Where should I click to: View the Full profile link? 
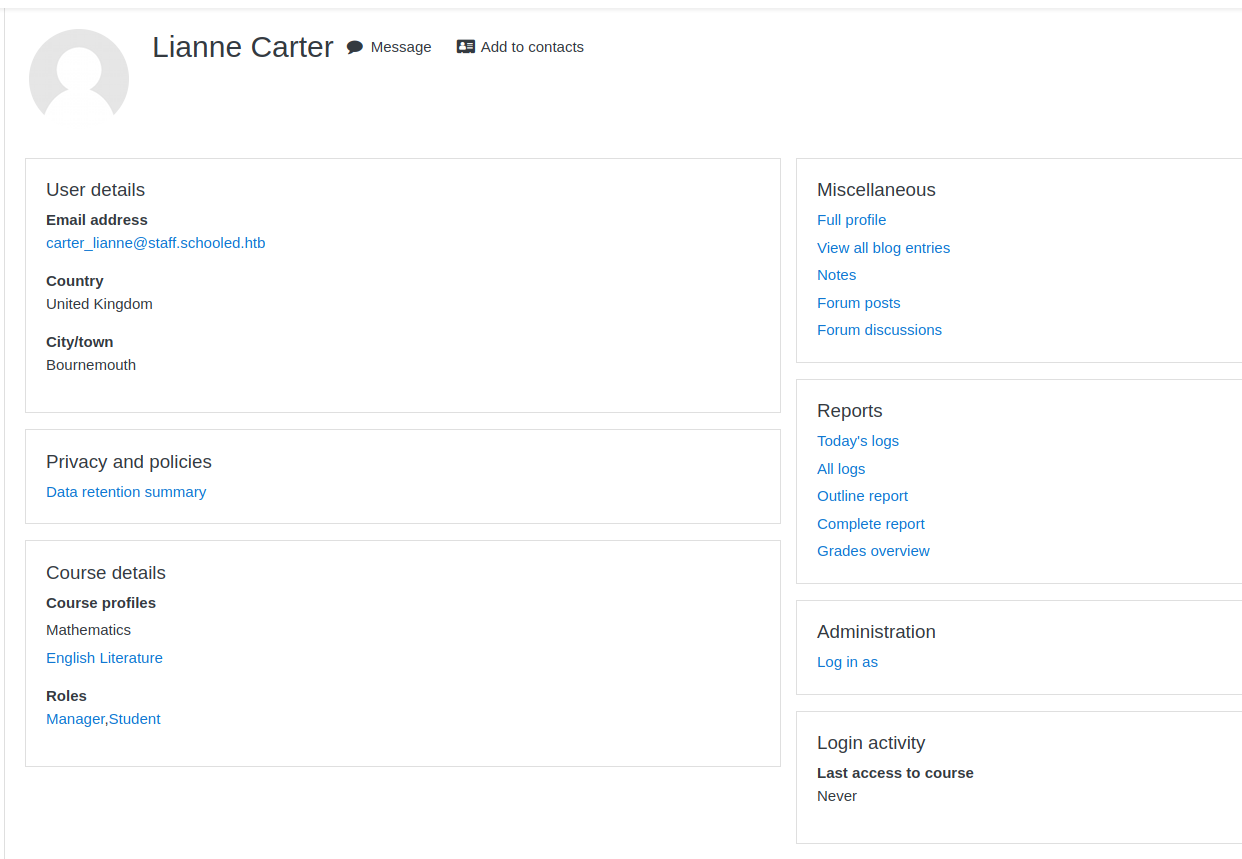point(851,220)
